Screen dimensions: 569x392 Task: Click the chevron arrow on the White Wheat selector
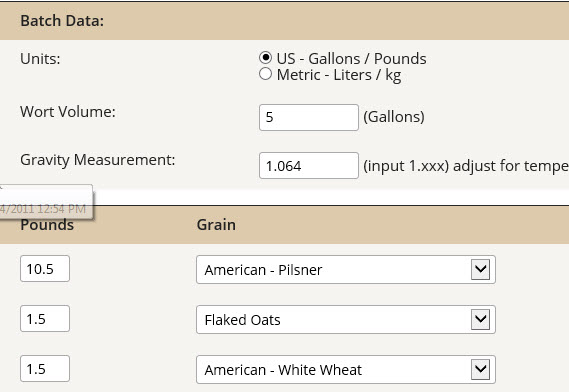[480, 369]
